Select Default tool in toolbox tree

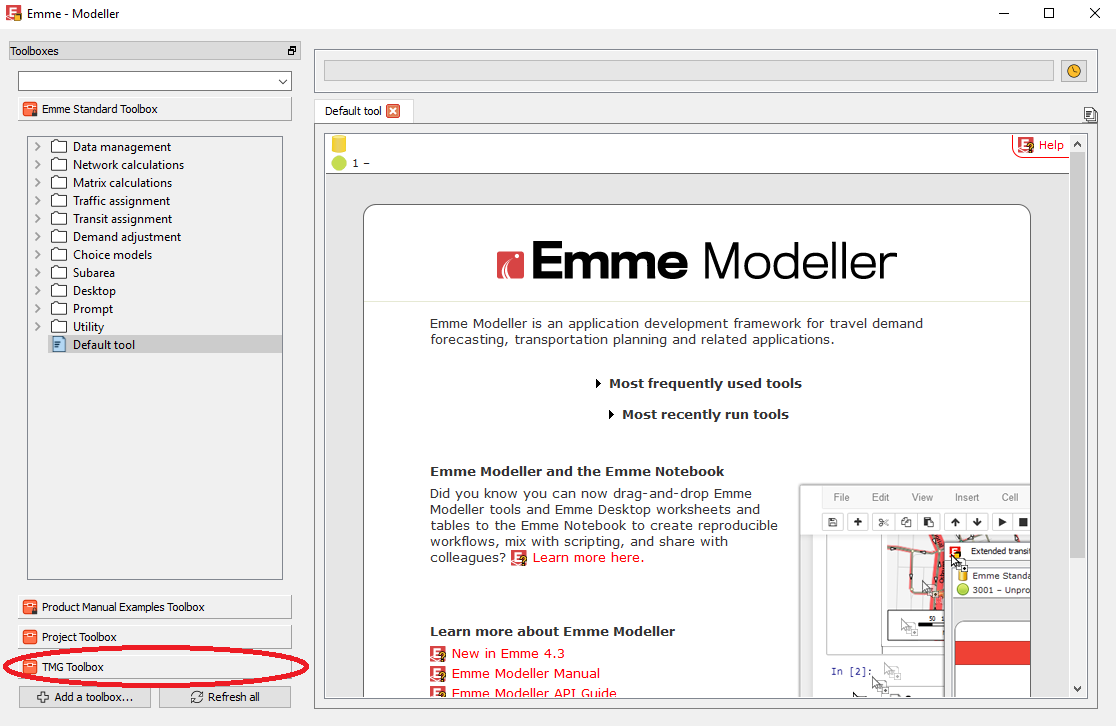pos(103,345)
